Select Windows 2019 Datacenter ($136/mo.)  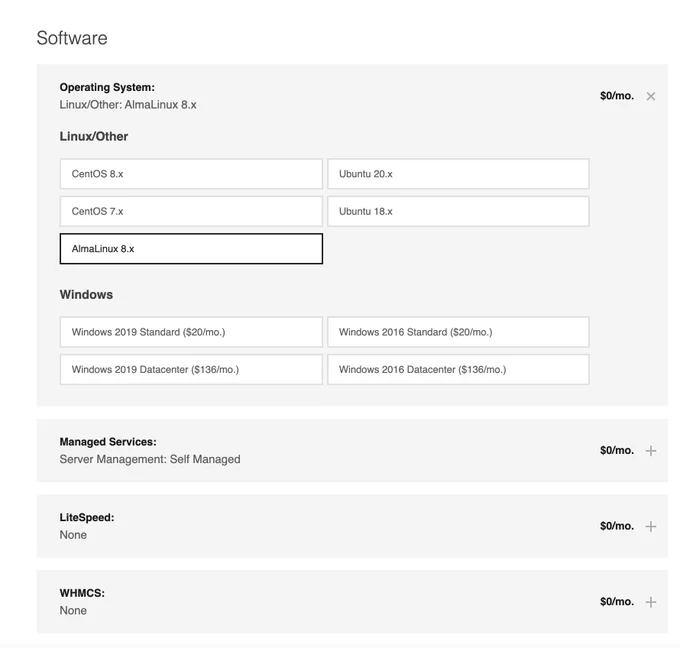point(191,370)
